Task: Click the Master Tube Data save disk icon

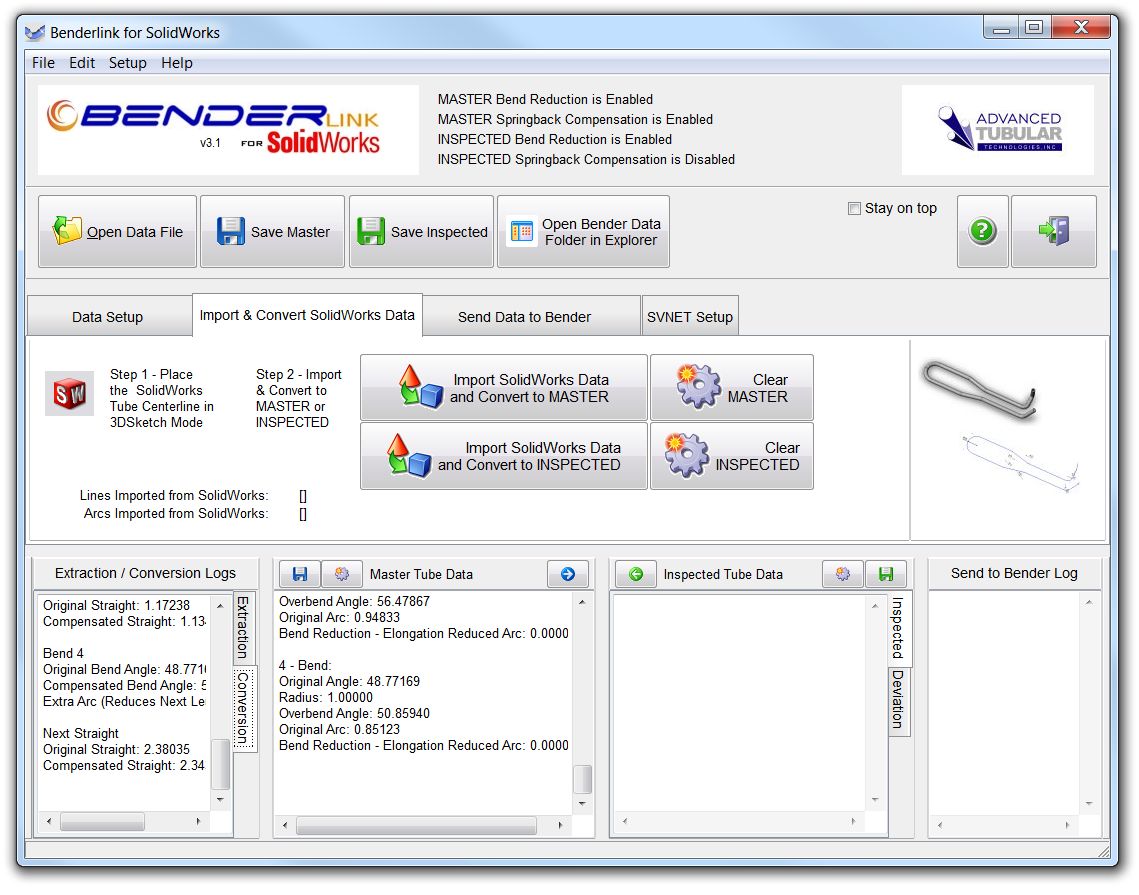Action: [299, 574]
